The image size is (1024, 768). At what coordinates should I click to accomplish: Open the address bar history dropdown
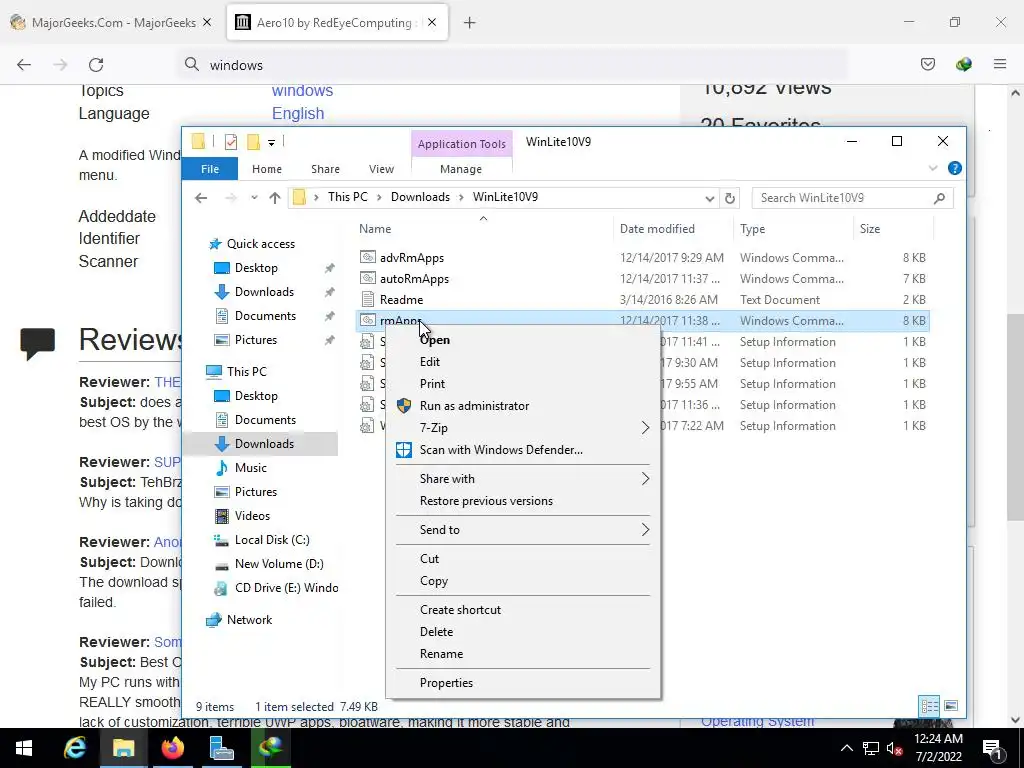pyautogui.click(x=709, y=198)
